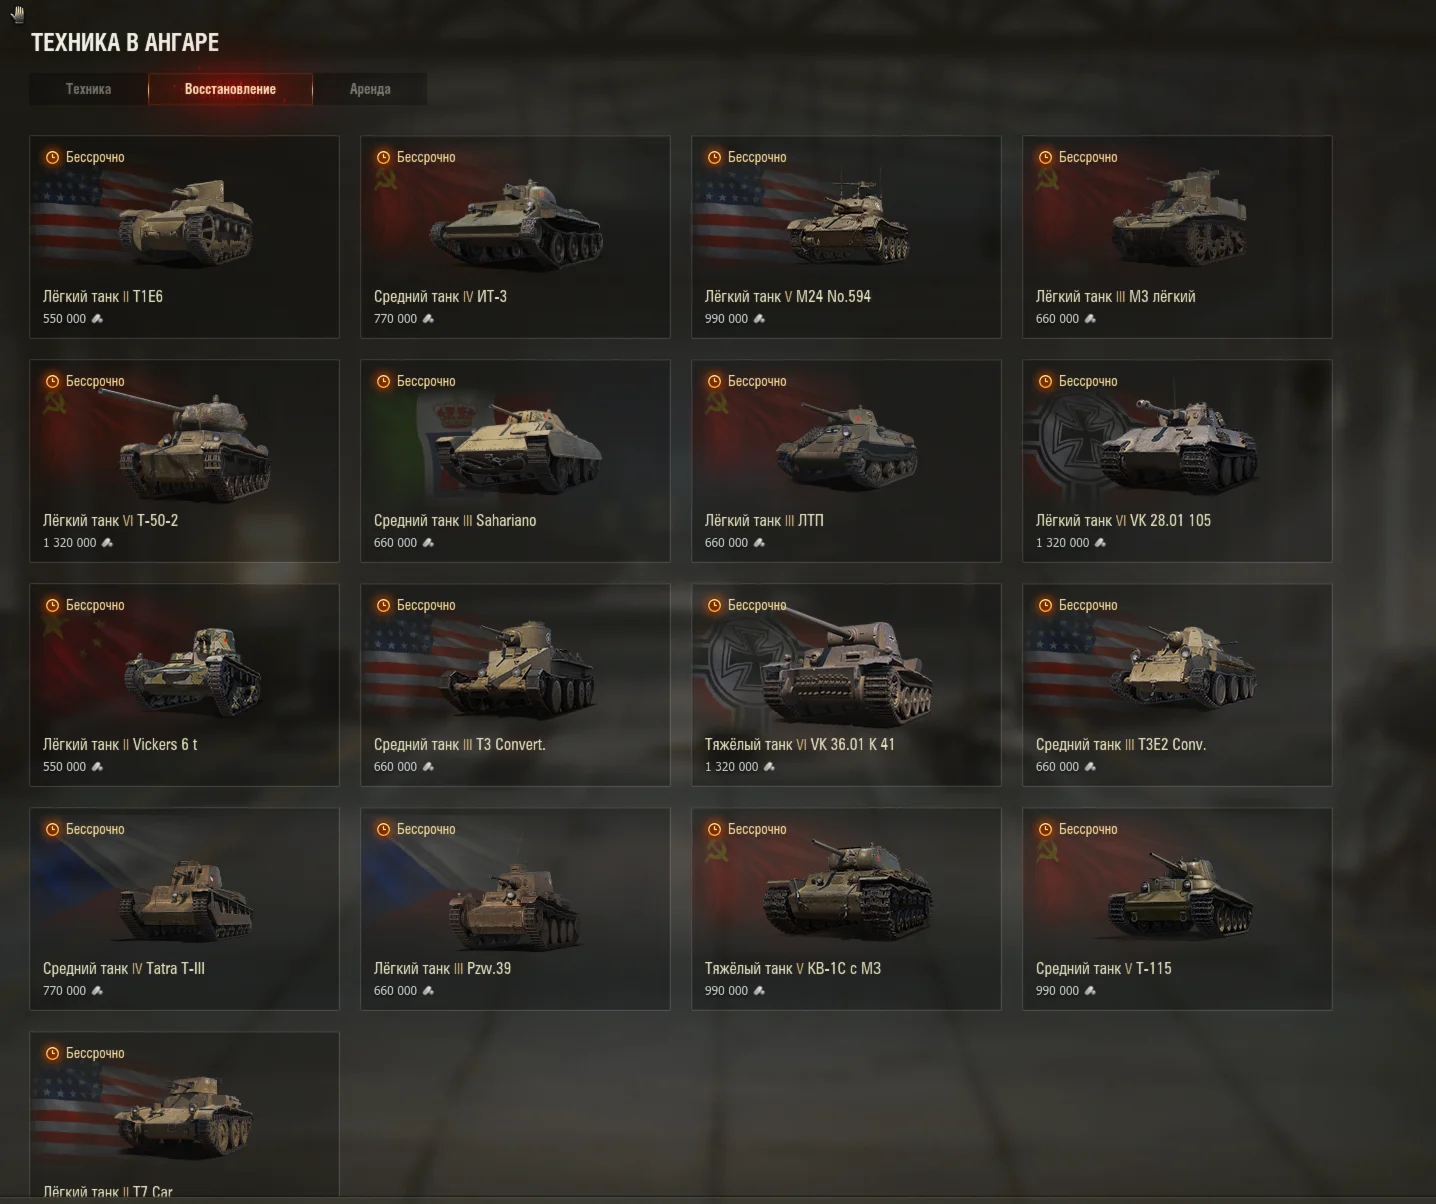Image resolution: width=1436 pixels, height=1204 pixels.
Task: Click the clock icon on the М3 лёгкий card
Action: tap(1045, 157)
